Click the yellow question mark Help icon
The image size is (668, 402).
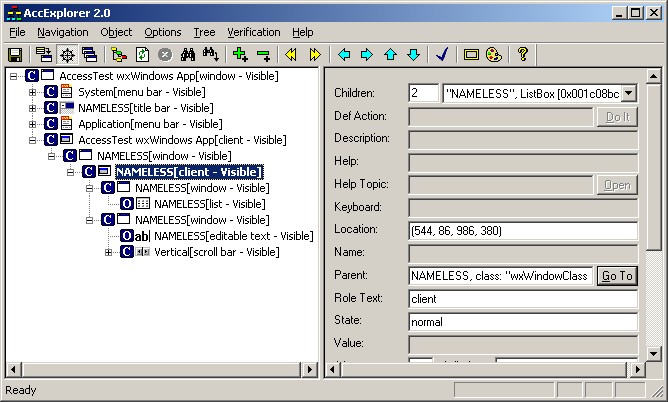click(x=522, y=54)
